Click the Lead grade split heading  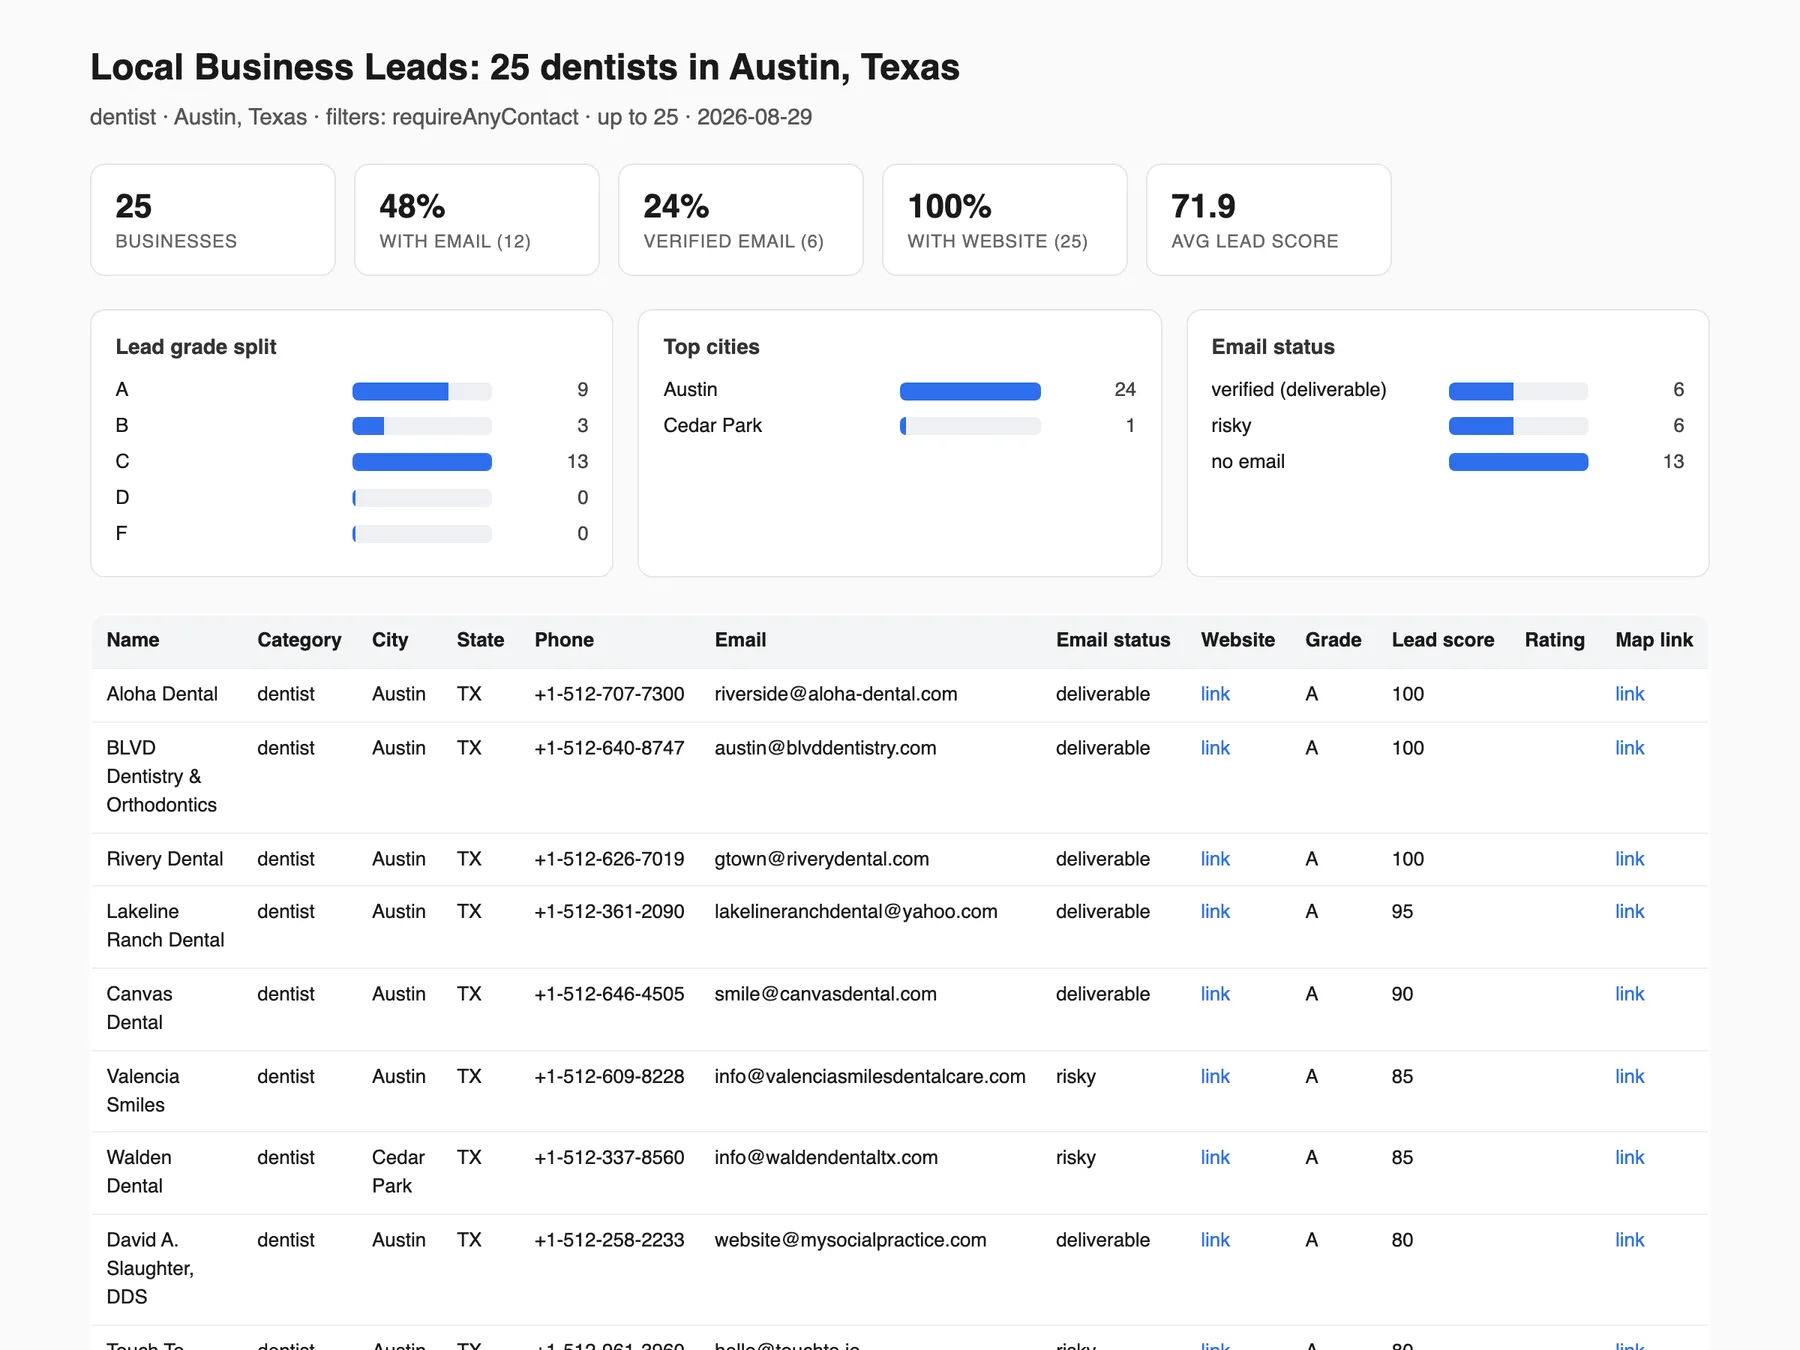pos(196,347)
